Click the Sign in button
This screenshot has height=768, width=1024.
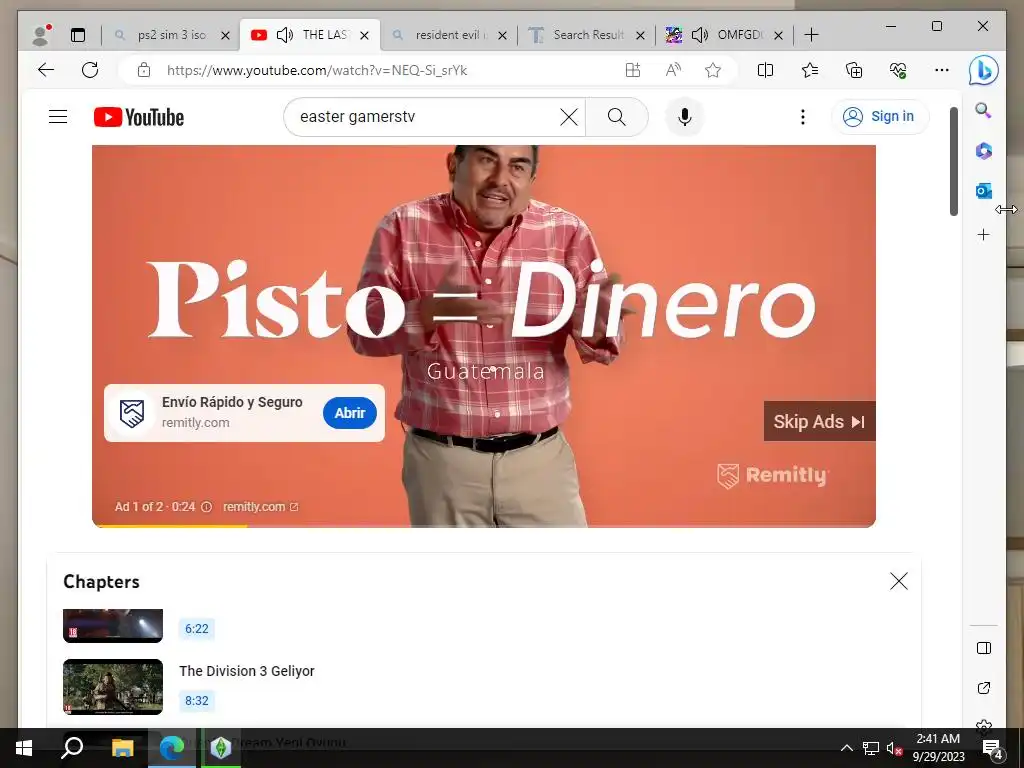tap(880, 117)
